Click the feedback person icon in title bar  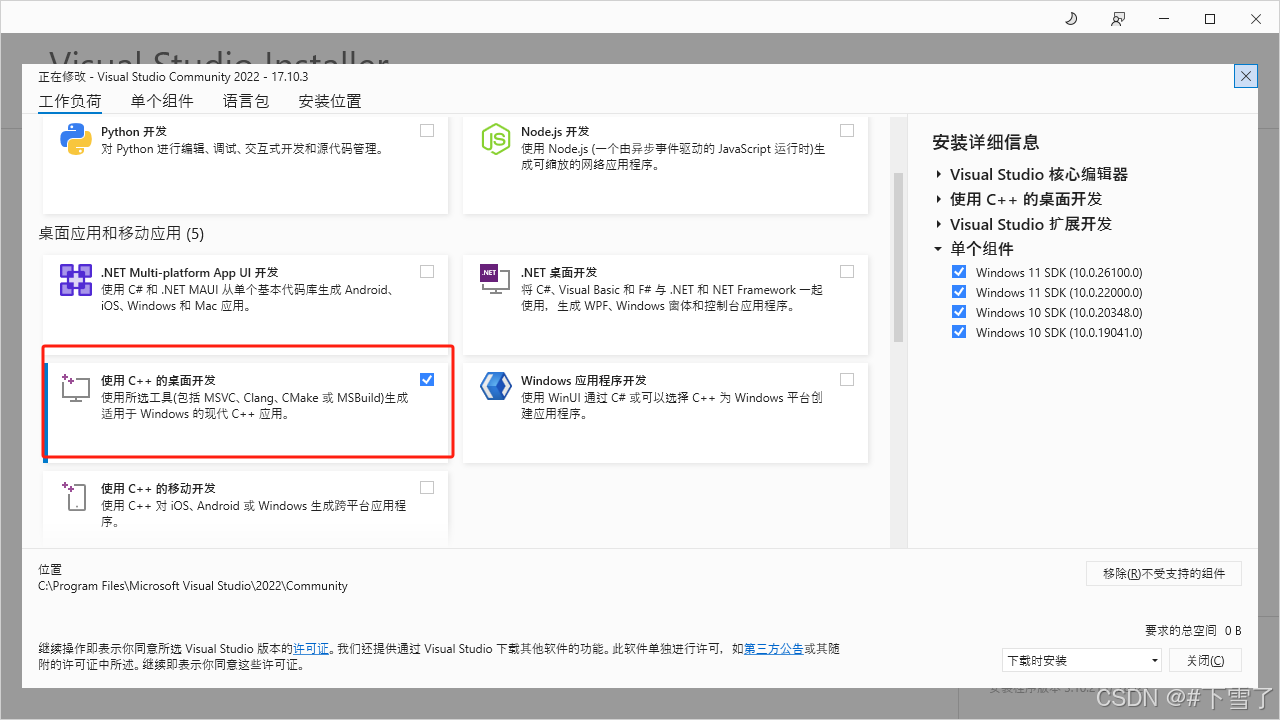click(x=1117, y=19)
